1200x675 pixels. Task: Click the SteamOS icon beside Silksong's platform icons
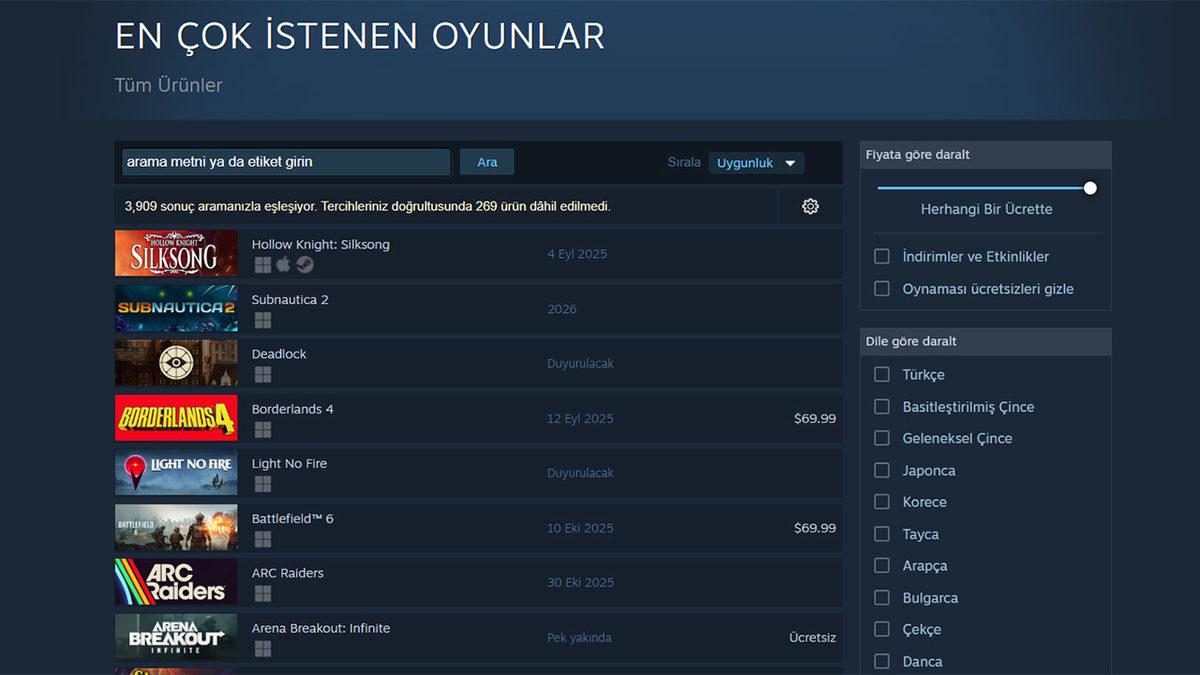click(x=303, y=264)
